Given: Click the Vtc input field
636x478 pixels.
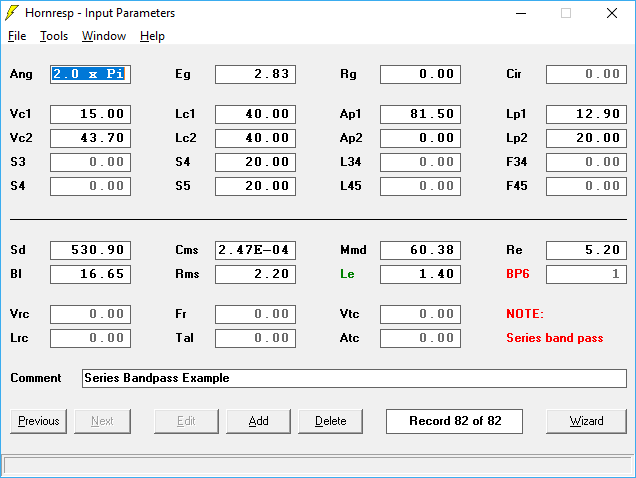Looking at the screenshot, I should click(421, 314).
